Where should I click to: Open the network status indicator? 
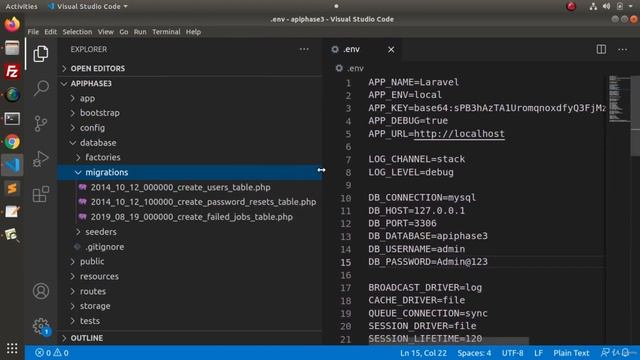click(x=593, y=6)
